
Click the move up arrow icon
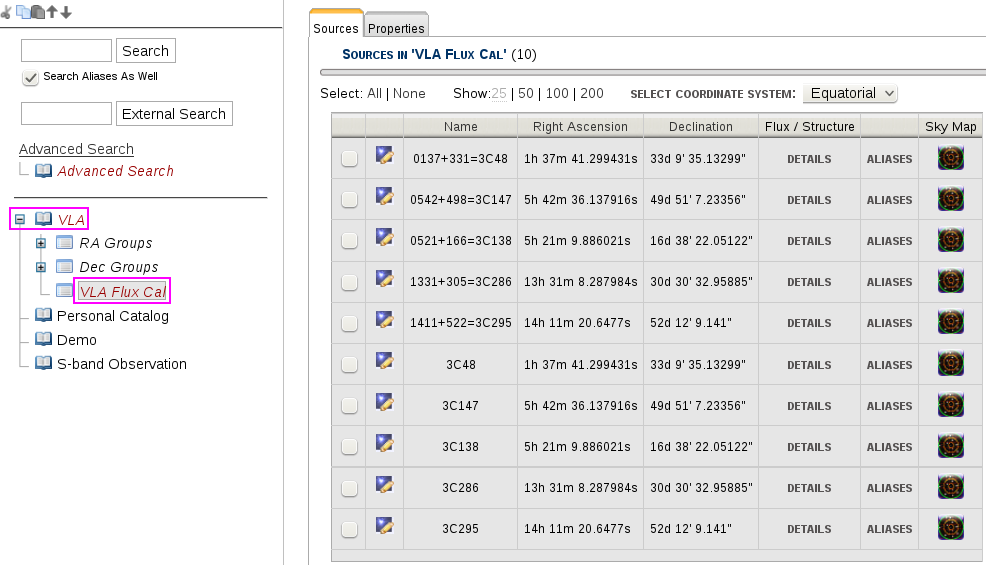(52, 12)
